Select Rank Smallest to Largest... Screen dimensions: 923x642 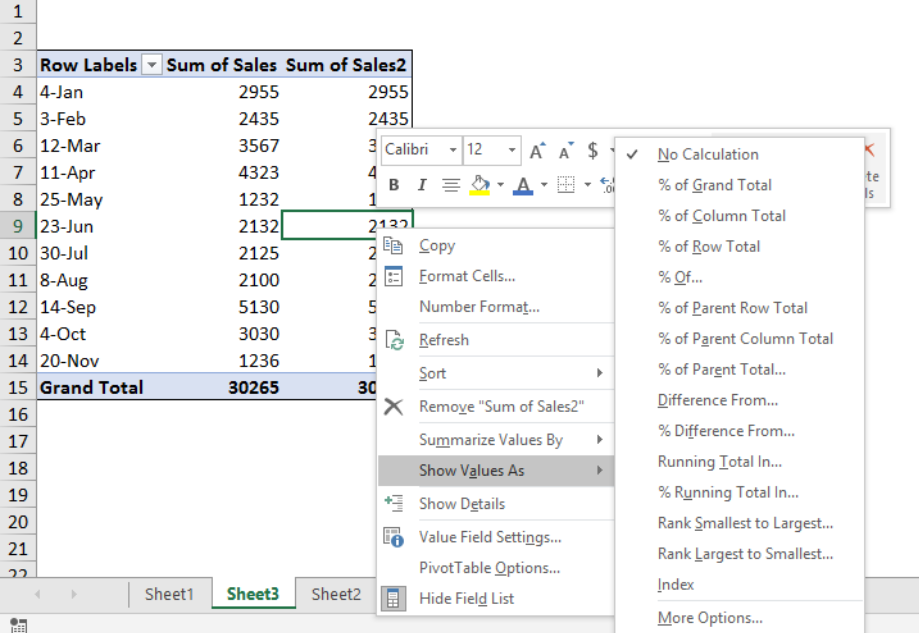(x=739, y=523)
